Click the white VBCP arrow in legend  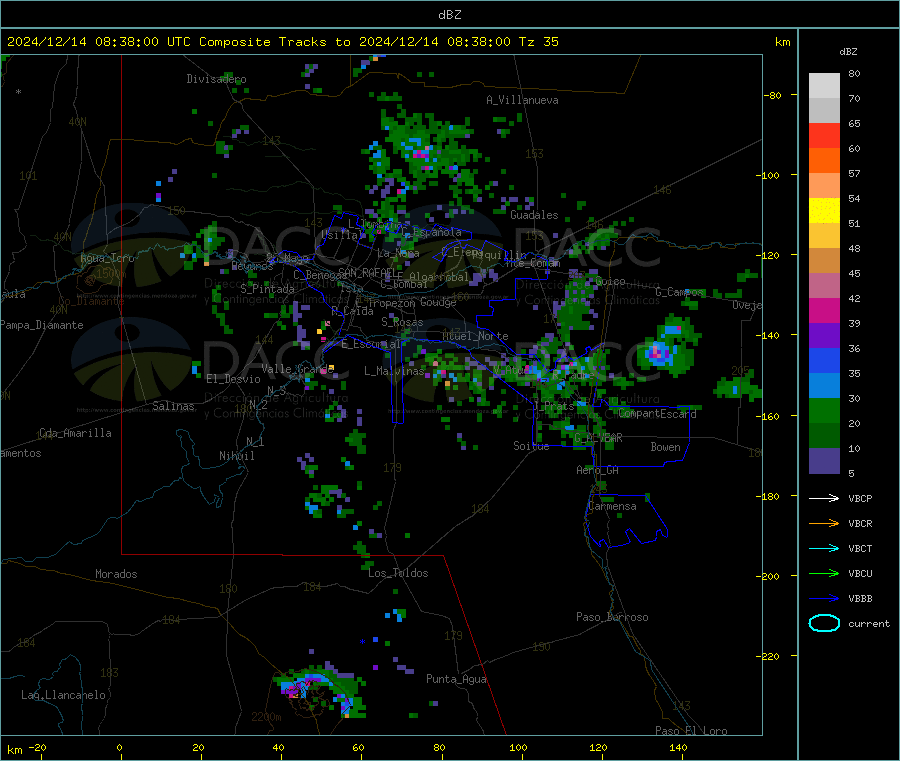[824, 498]
